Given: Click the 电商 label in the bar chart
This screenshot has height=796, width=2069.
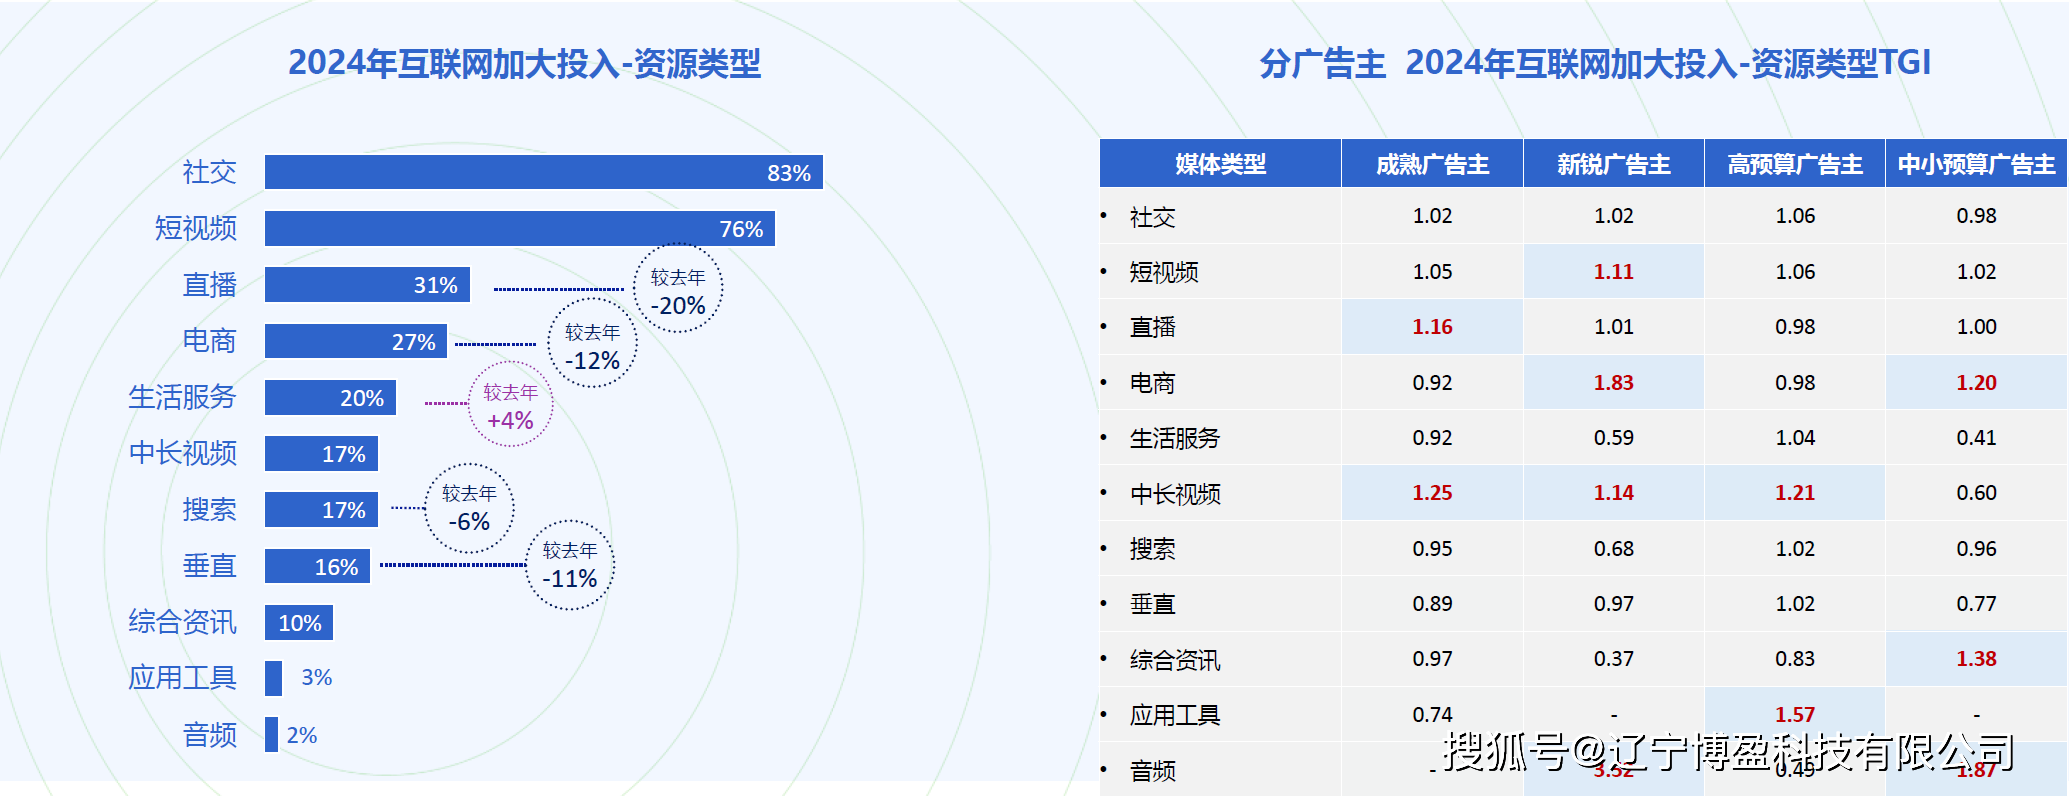Looking at the screenshot, I should click(210, 341).
